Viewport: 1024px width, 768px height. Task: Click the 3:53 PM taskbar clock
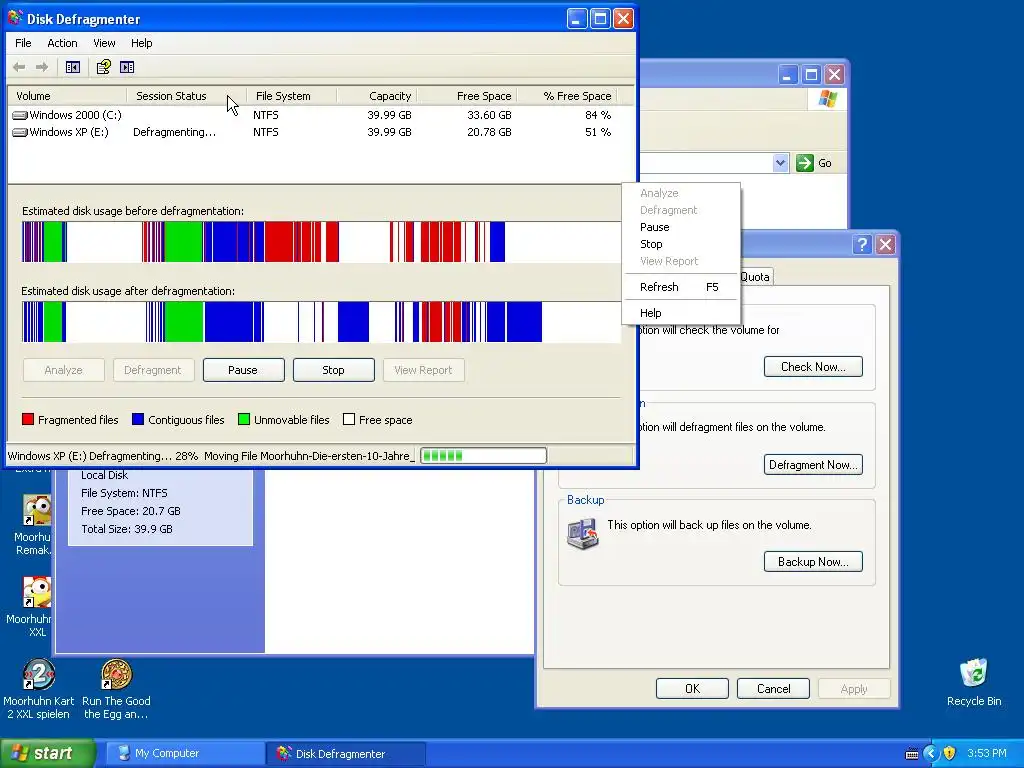(x=986, y=753)
